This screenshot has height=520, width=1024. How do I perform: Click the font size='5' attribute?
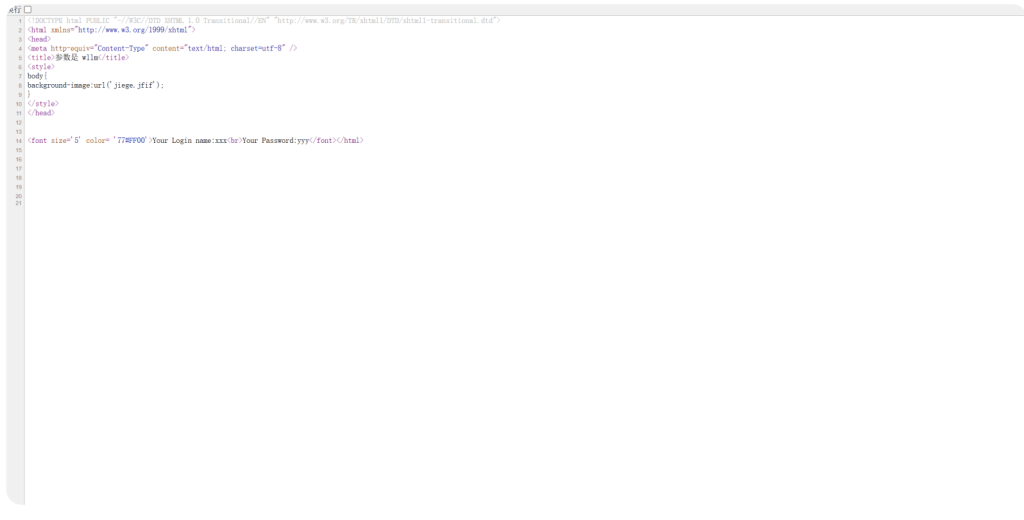pyautogui.click(x=66, y=140)
